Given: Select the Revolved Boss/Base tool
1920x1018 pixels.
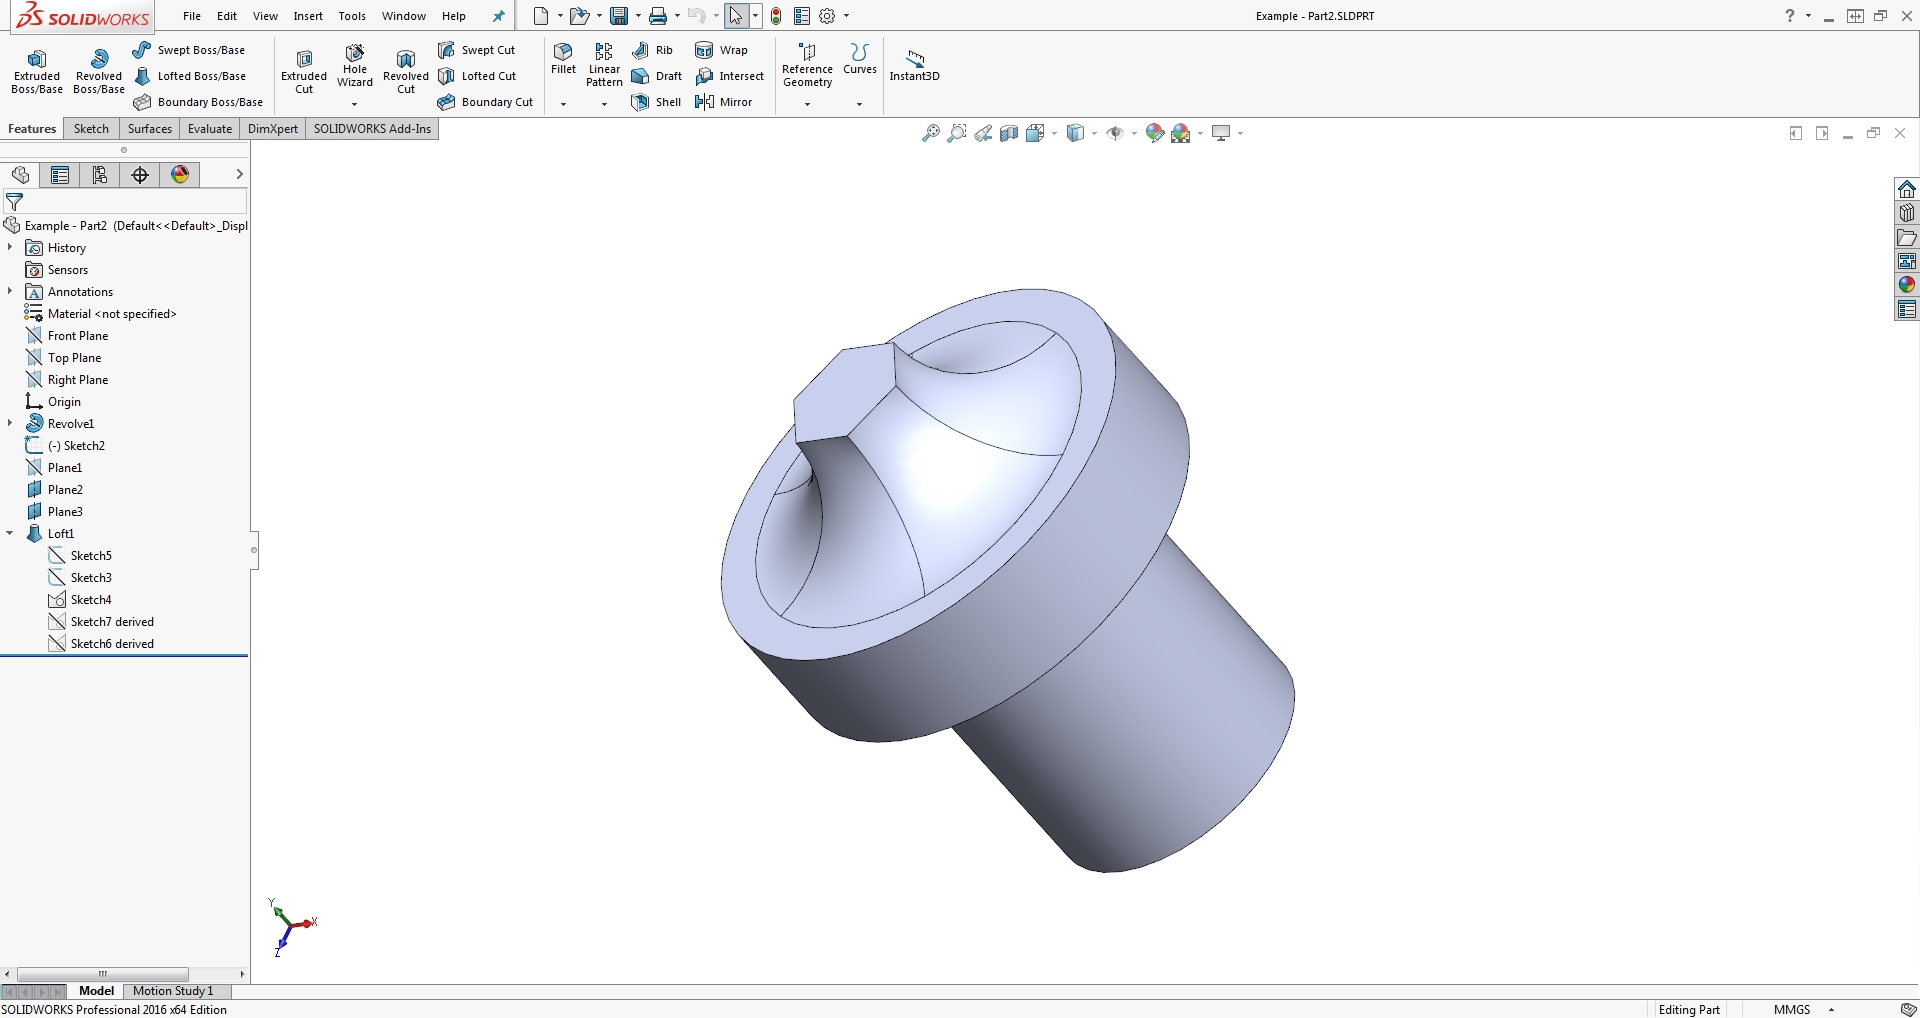Looking at the screenshot, I should point(99,71).
